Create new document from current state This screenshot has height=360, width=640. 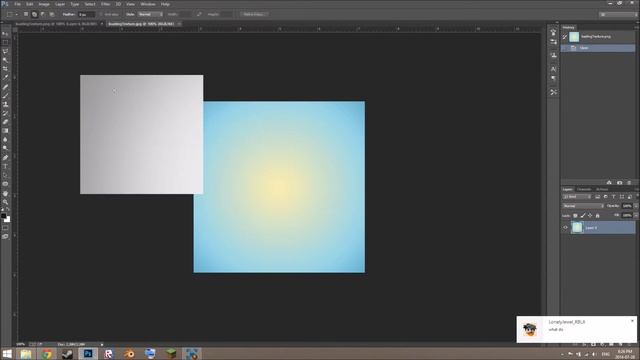click(x=609, y=183)
